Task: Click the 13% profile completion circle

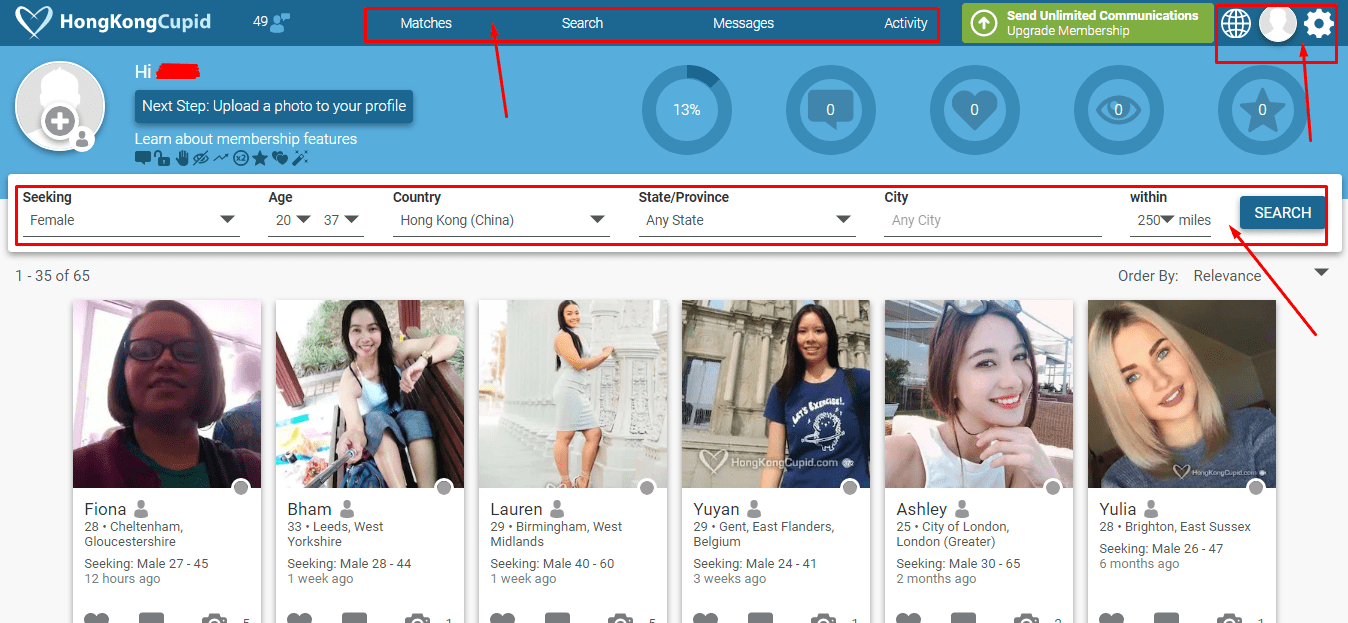Action: 686,110
